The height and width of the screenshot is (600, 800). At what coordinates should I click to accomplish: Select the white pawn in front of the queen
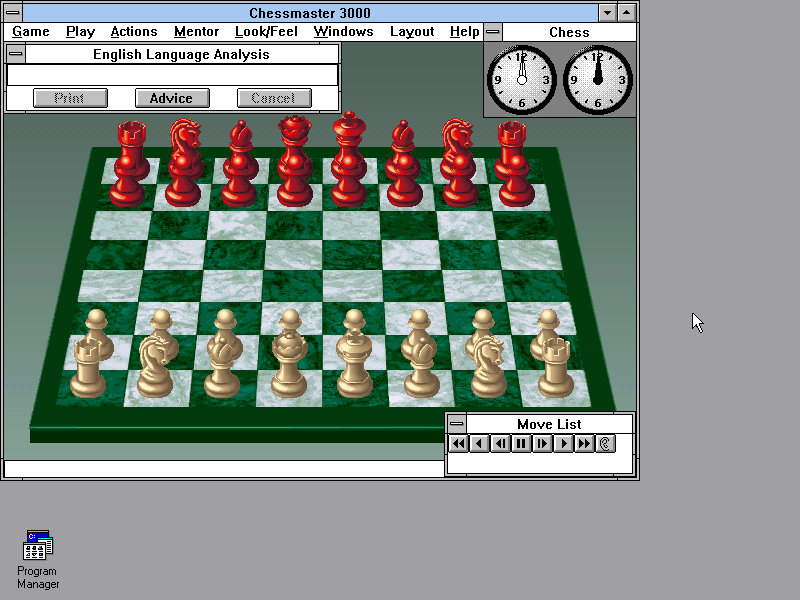click(290, 322)
